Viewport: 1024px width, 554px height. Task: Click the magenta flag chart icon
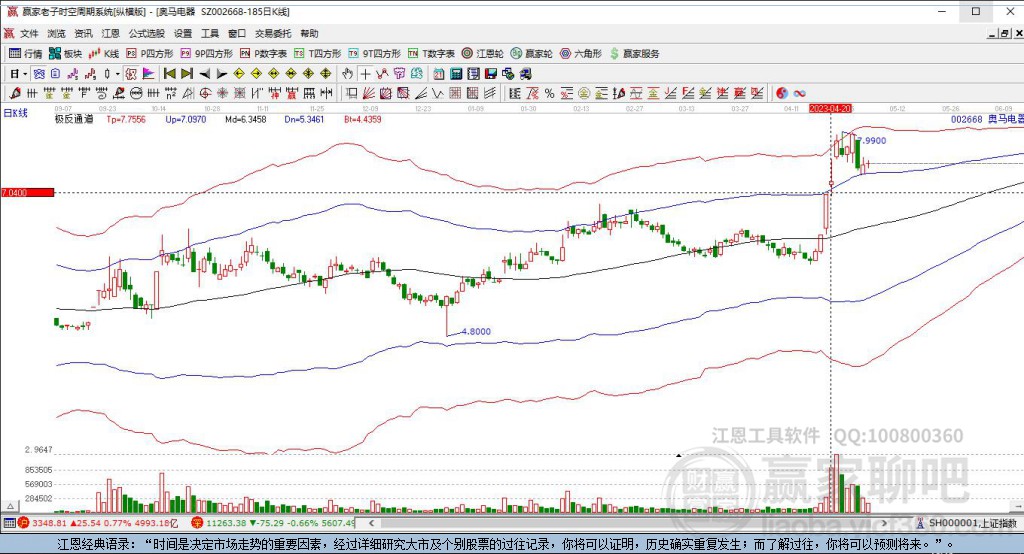point(148,74)
